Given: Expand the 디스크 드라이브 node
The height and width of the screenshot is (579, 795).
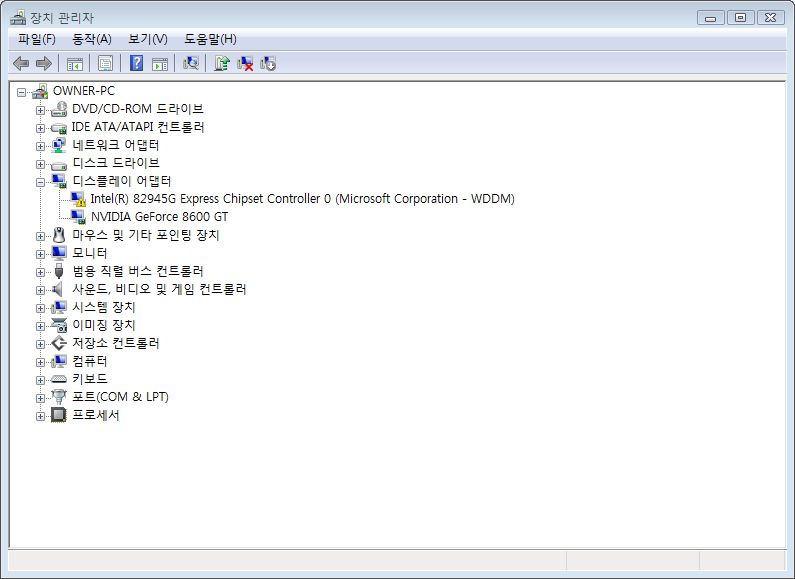Looking at the screenshot, I should pos(40,164).
